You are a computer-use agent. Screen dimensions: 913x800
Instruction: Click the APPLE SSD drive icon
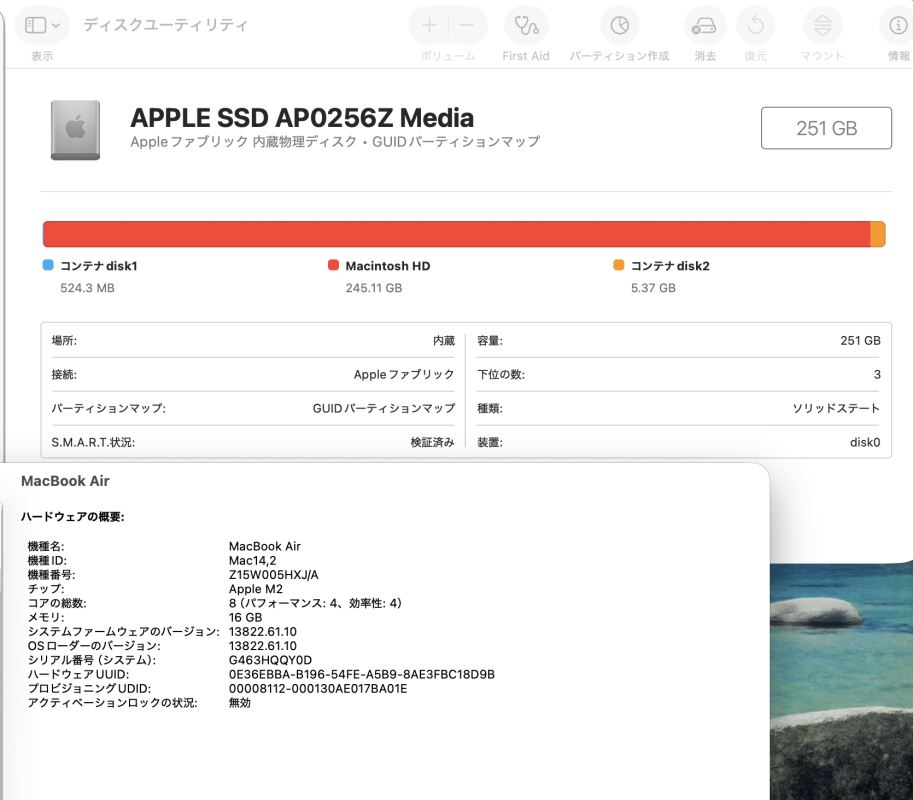point(75,129)
